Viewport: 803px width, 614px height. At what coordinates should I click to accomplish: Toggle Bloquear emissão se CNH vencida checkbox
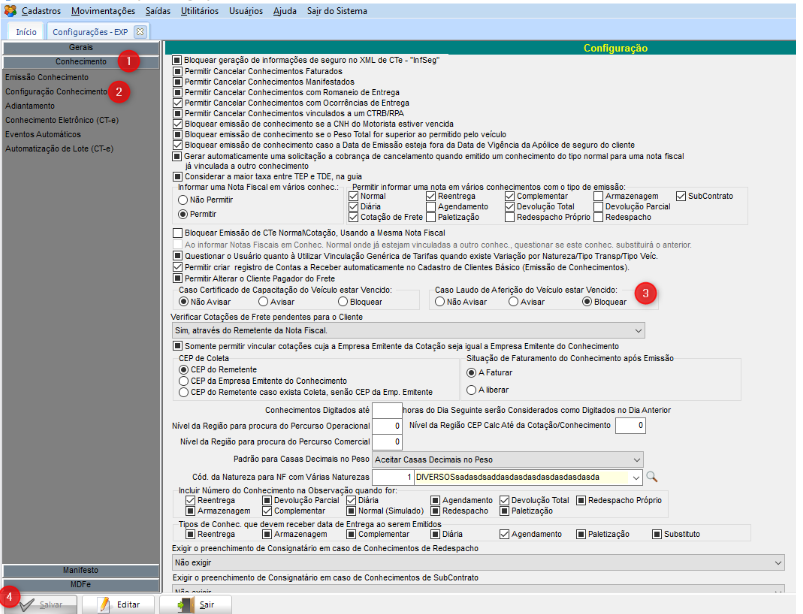pyautogui.click(x=178, y=124)
